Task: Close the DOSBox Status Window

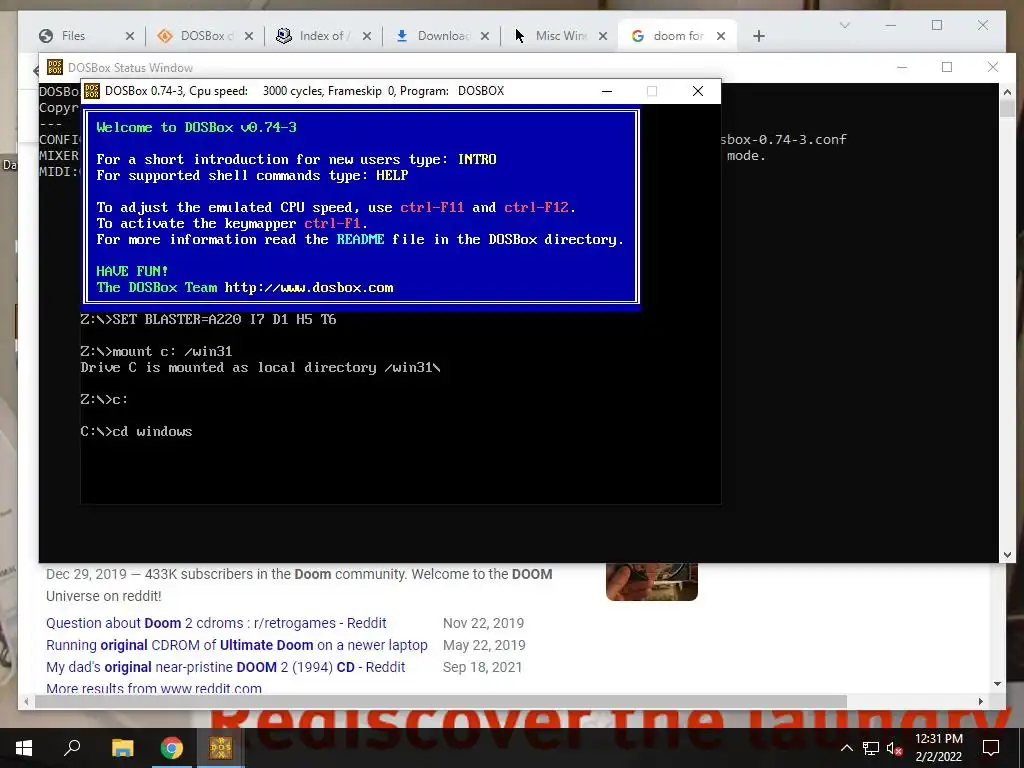Action: point(993,67)
